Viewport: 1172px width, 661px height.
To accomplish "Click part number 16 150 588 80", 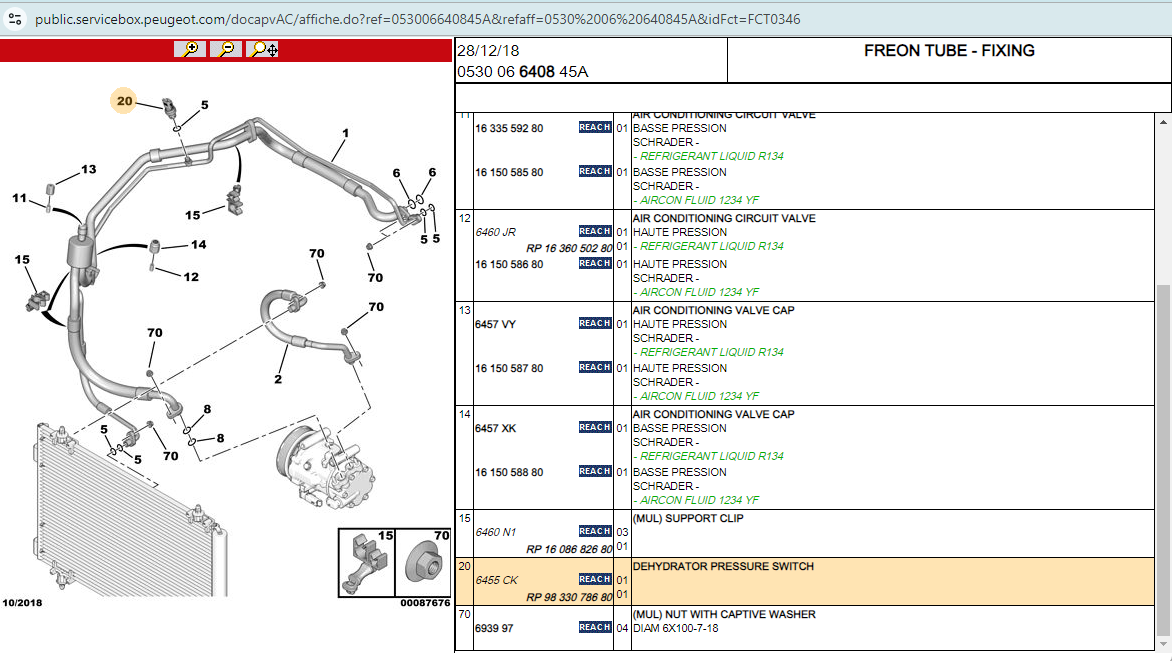I will (x=509, y=473).
